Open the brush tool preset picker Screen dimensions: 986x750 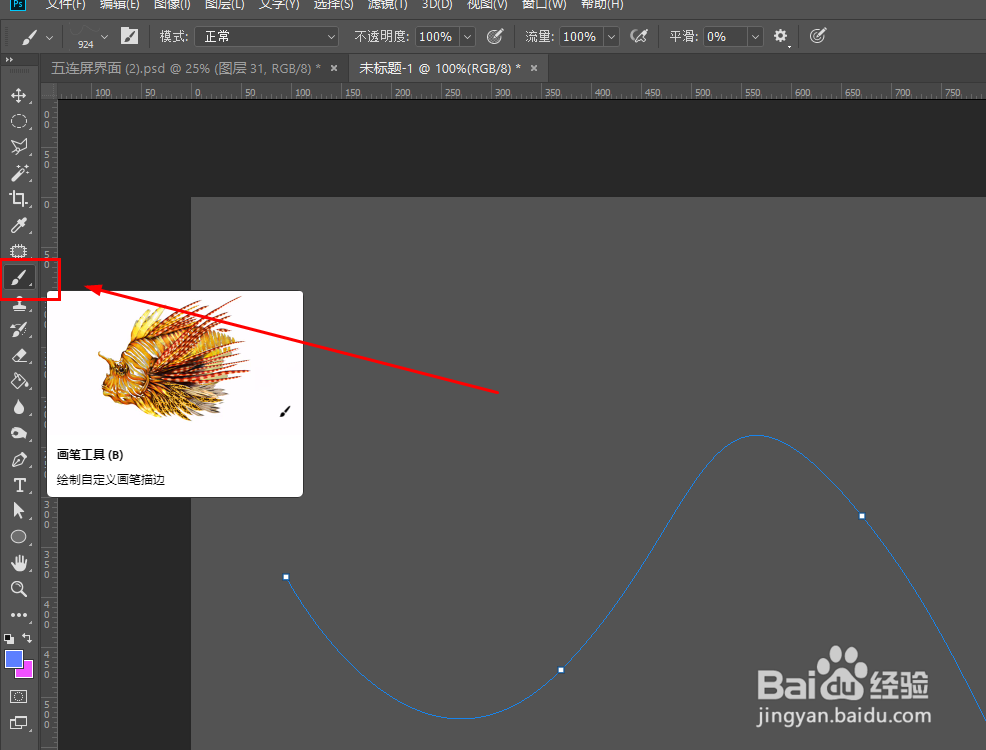click(36, 37)
